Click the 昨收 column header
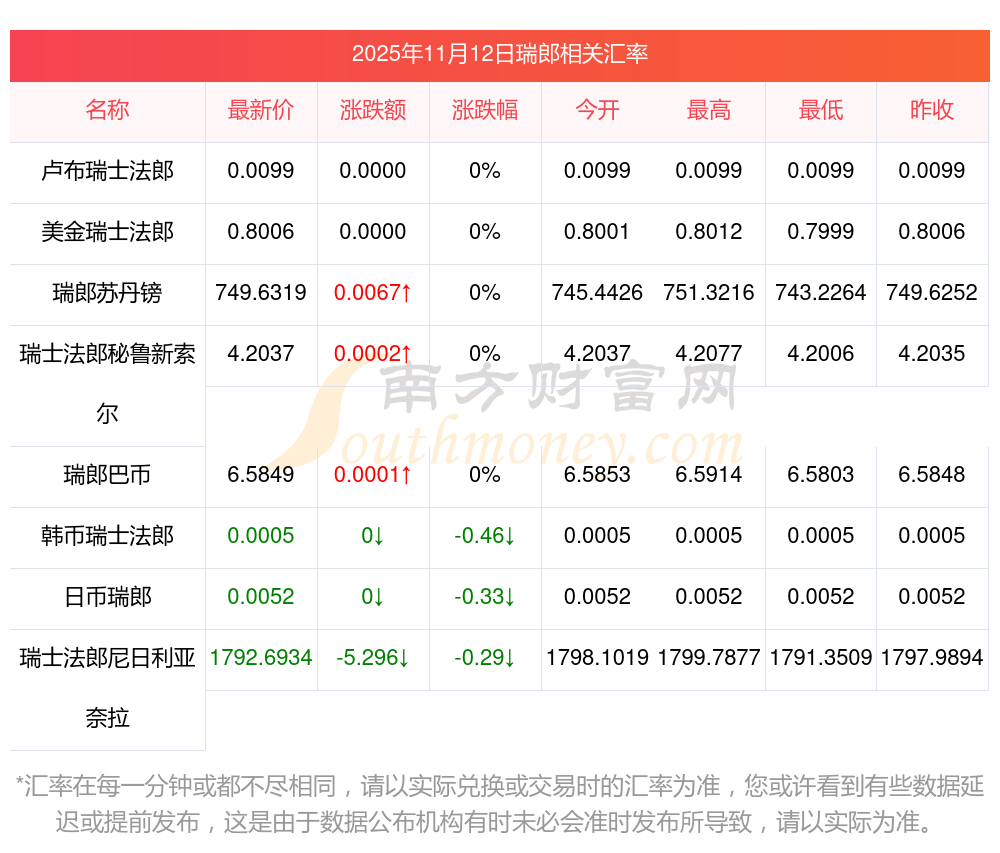 pyautogui.click(x=932, y=110)
